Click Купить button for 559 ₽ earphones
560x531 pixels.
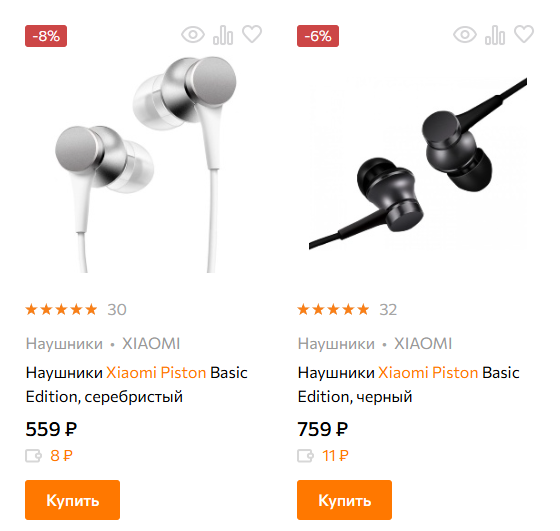pos(72,500)
